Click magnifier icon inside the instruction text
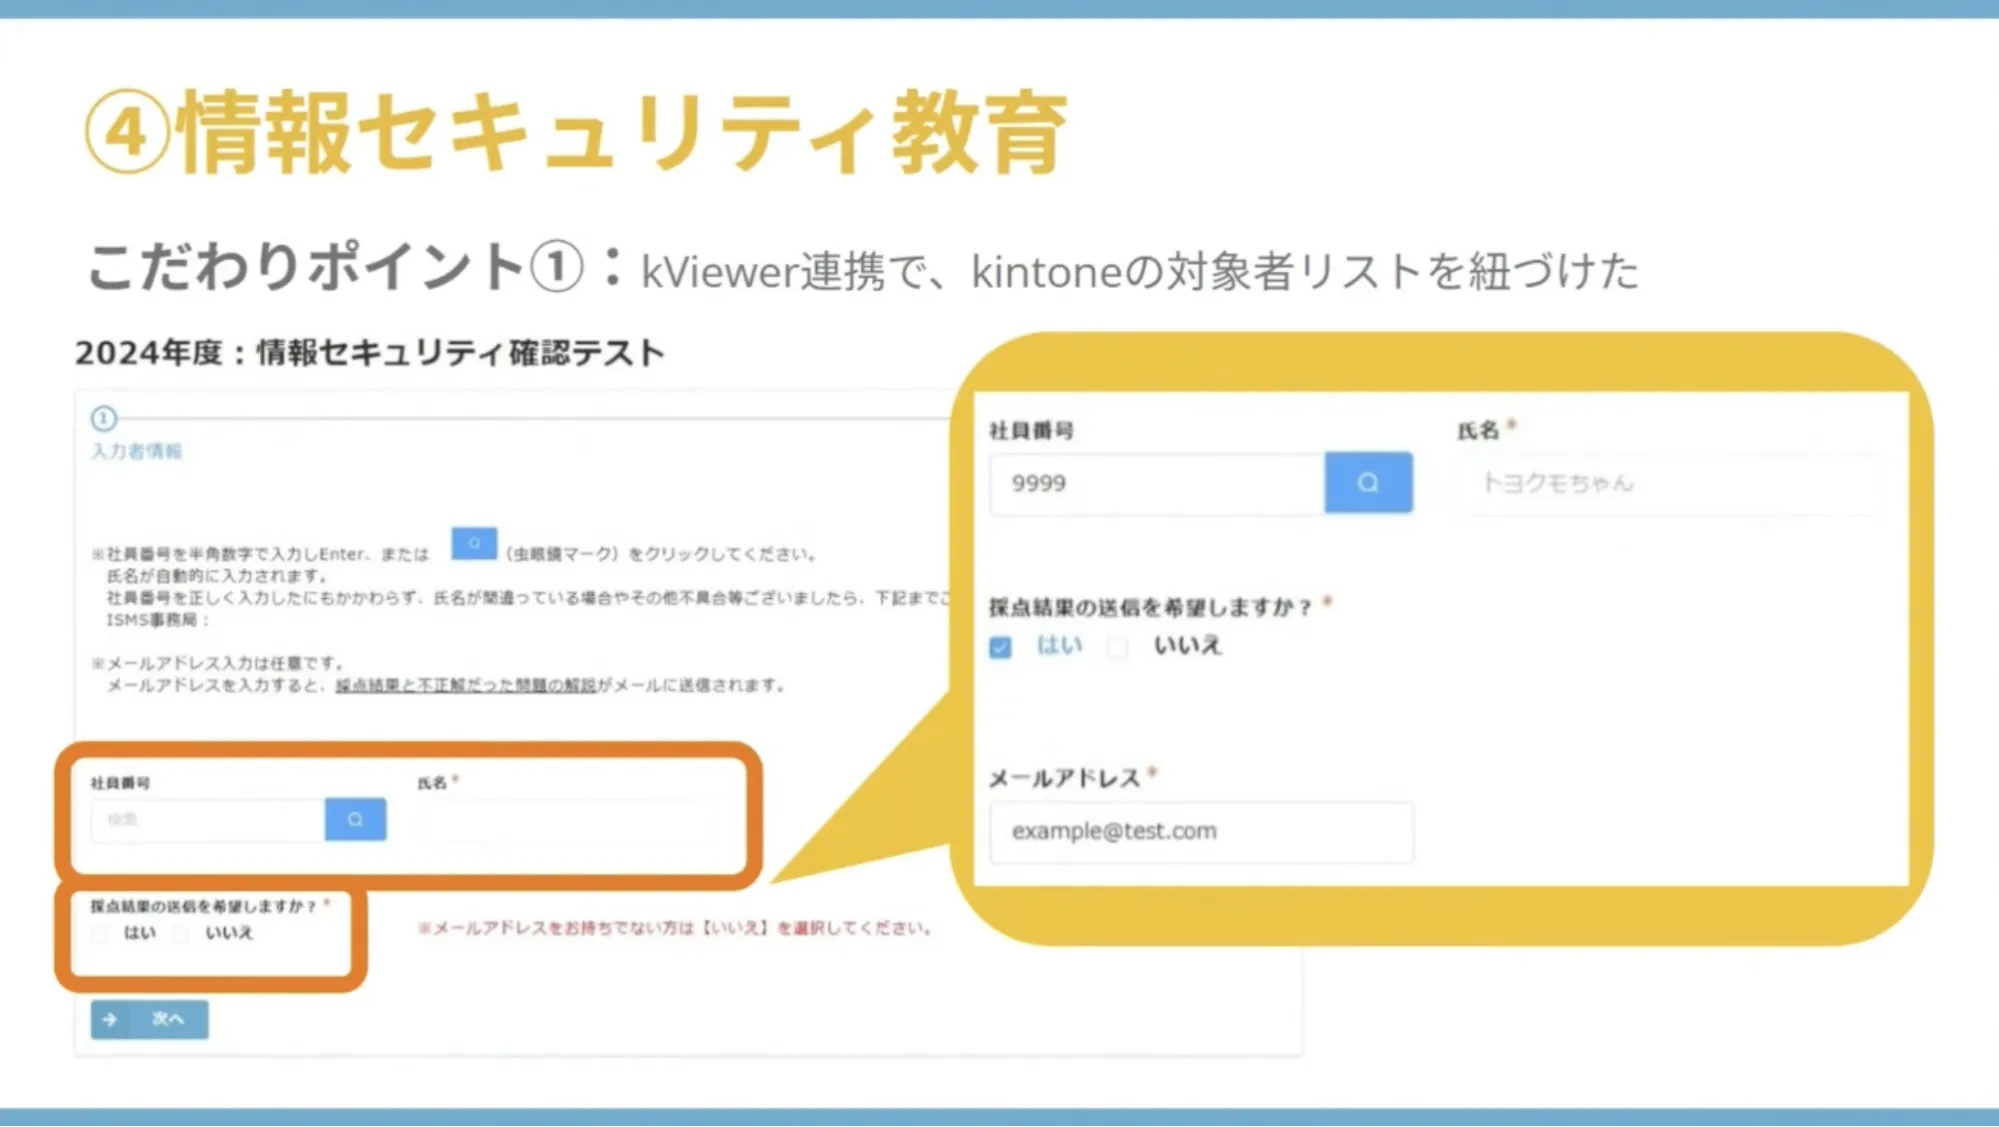This screenshot has height=1127, width=1999. click(474, 543)
